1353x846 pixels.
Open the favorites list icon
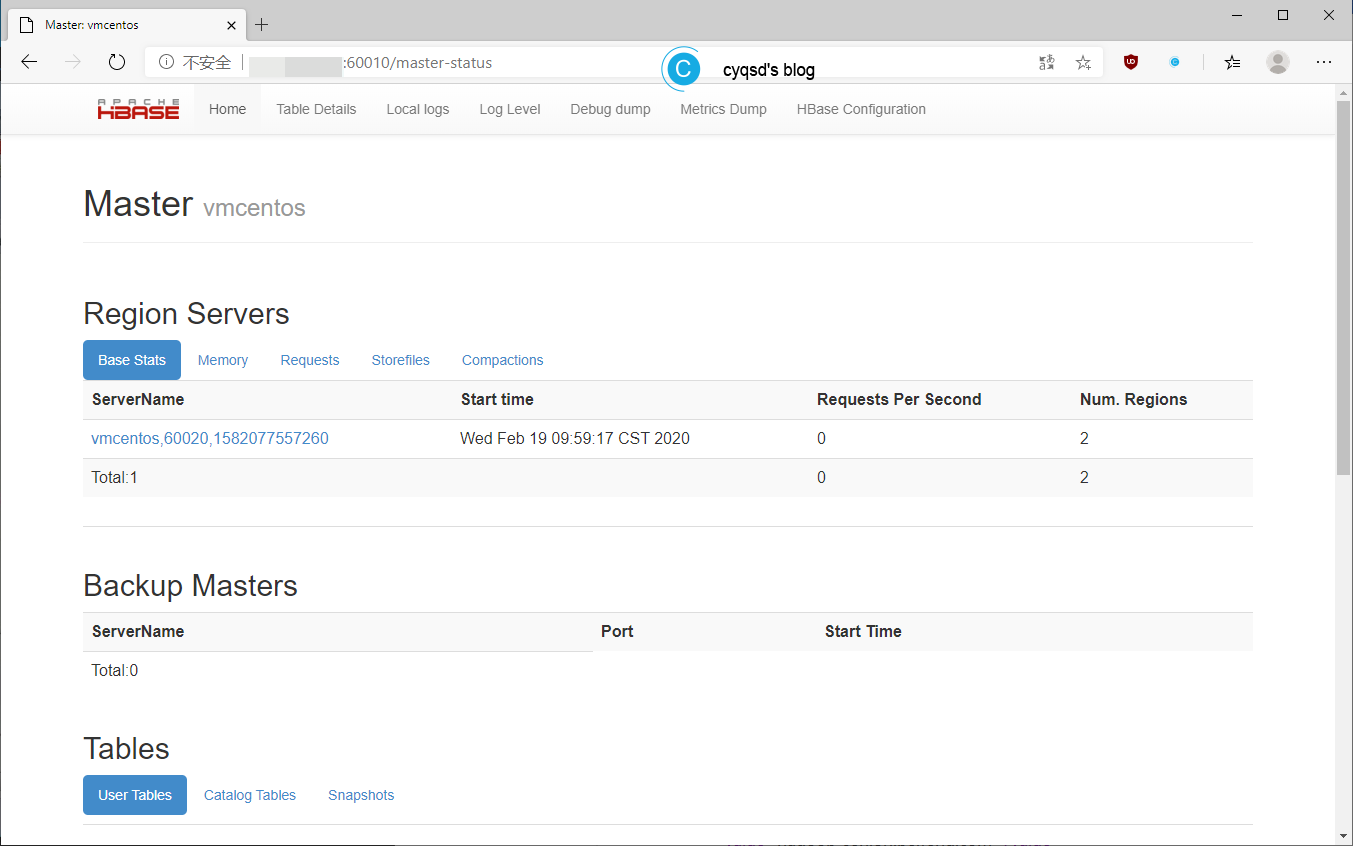click(1233, 62)
